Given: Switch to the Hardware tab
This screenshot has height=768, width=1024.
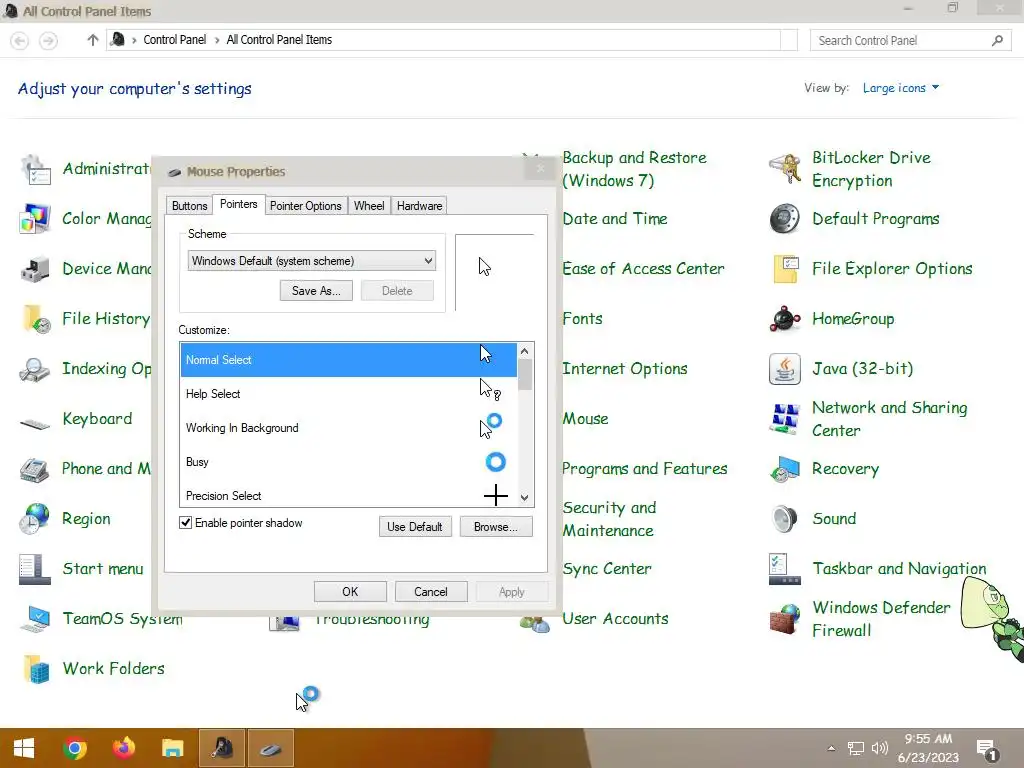Looking at the screenshot, I should point(419,206).
